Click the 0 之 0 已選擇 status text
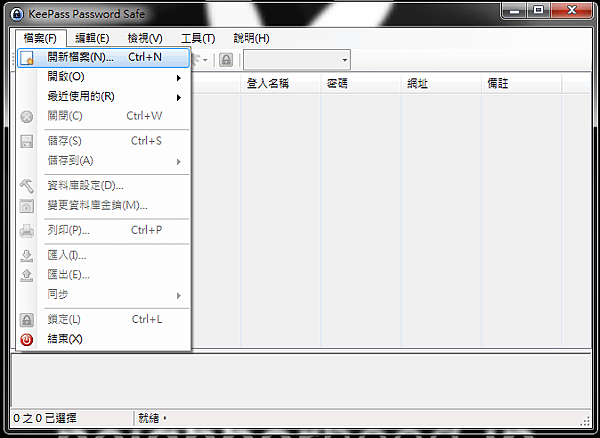This screenshot has height=438, width=600. pos(45,418)
